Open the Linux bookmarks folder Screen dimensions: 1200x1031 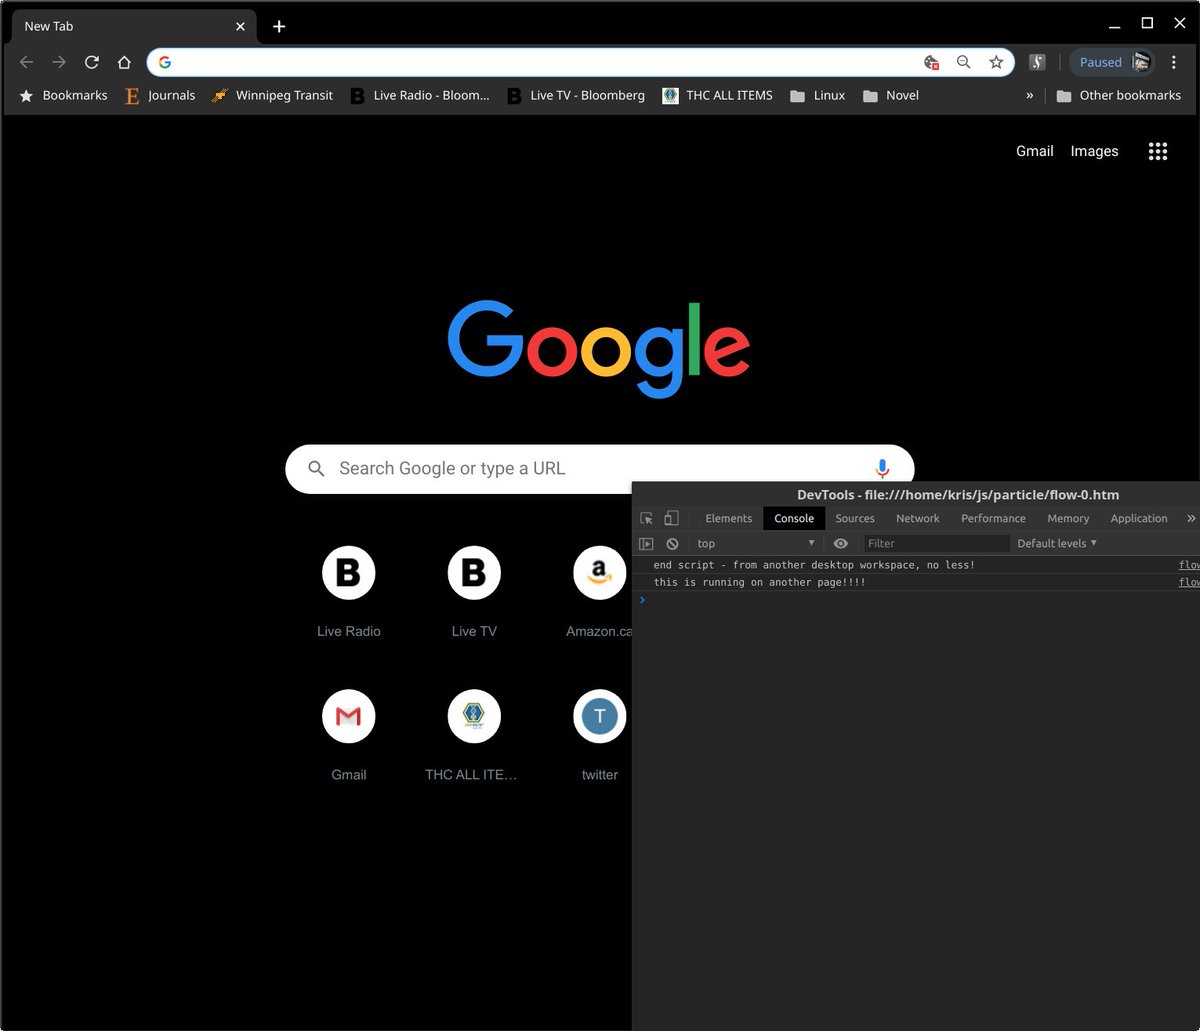(x=817, y=95)
